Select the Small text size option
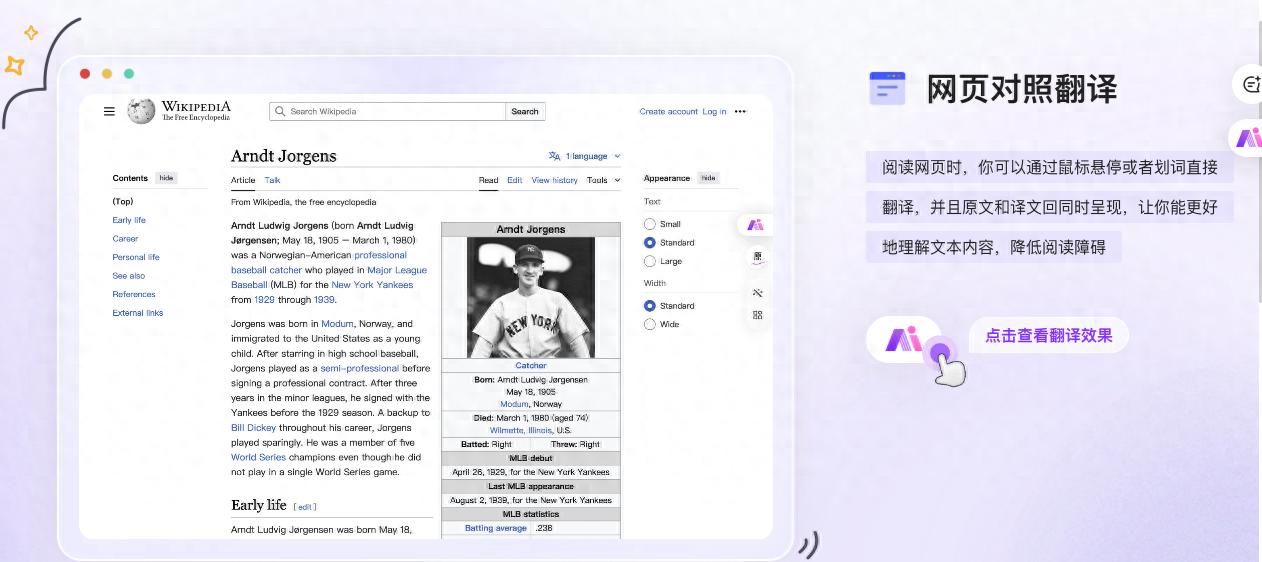Screen dimensions: 1262x562 [x=650, y=224]
